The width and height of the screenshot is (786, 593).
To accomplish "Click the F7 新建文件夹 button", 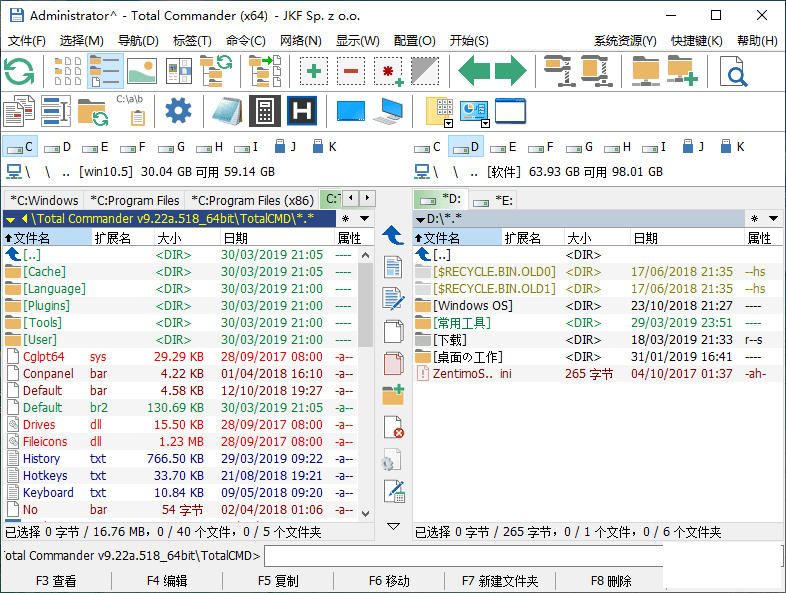I will (x=500, y=581).
